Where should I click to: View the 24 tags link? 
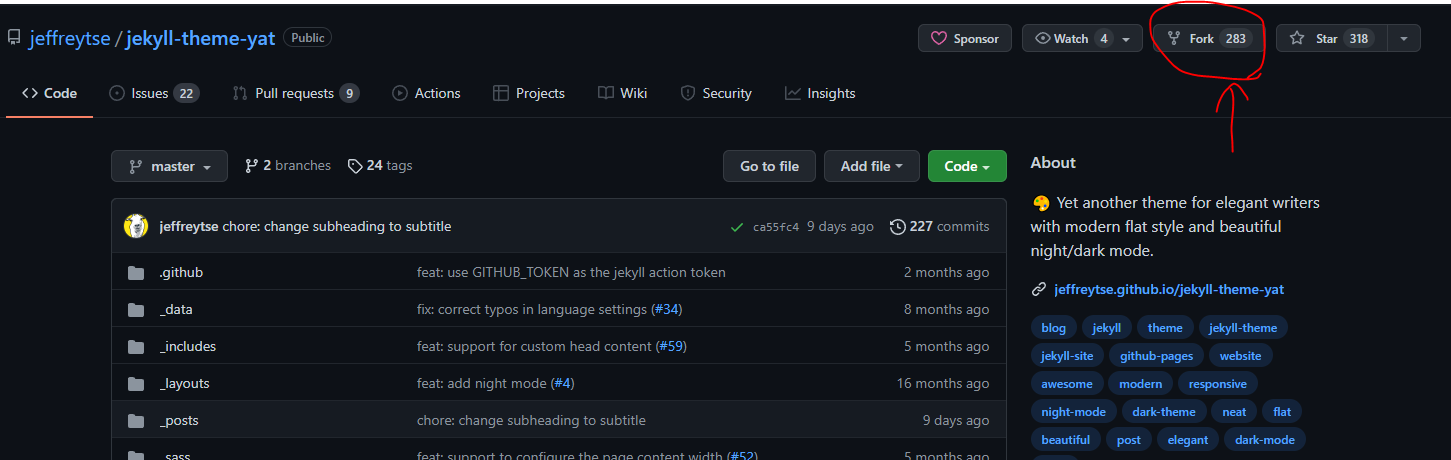point(380,166)
